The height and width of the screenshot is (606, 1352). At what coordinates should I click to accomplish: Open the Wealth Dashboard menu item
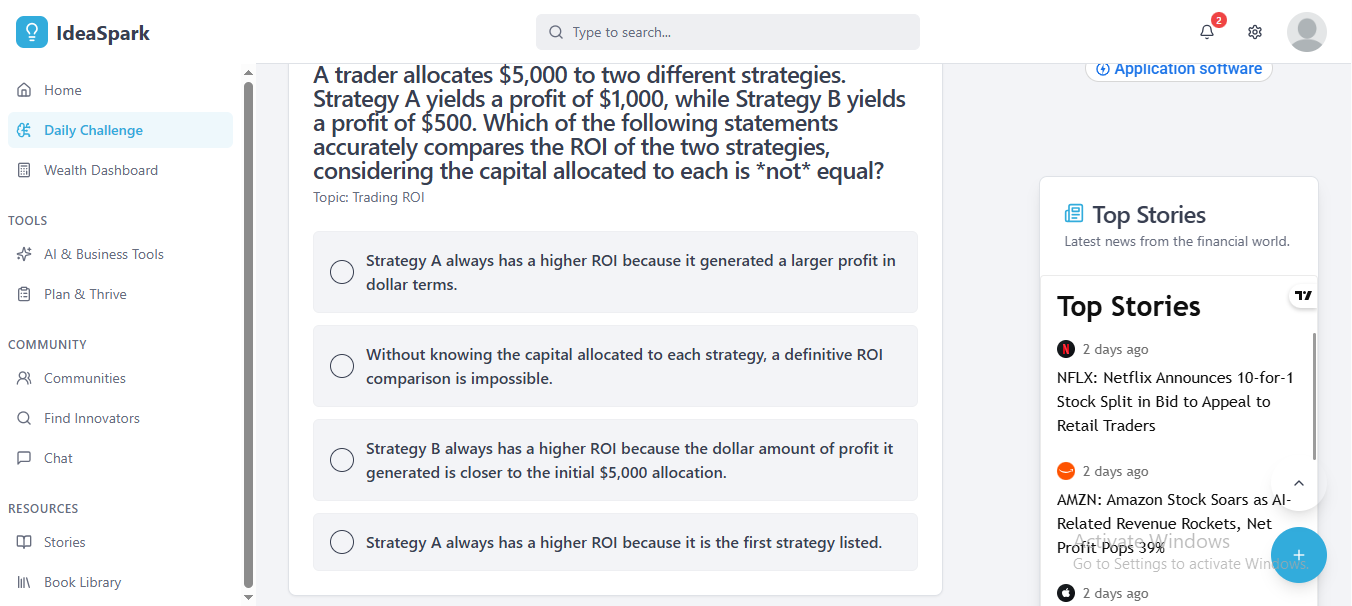point(100,170)
